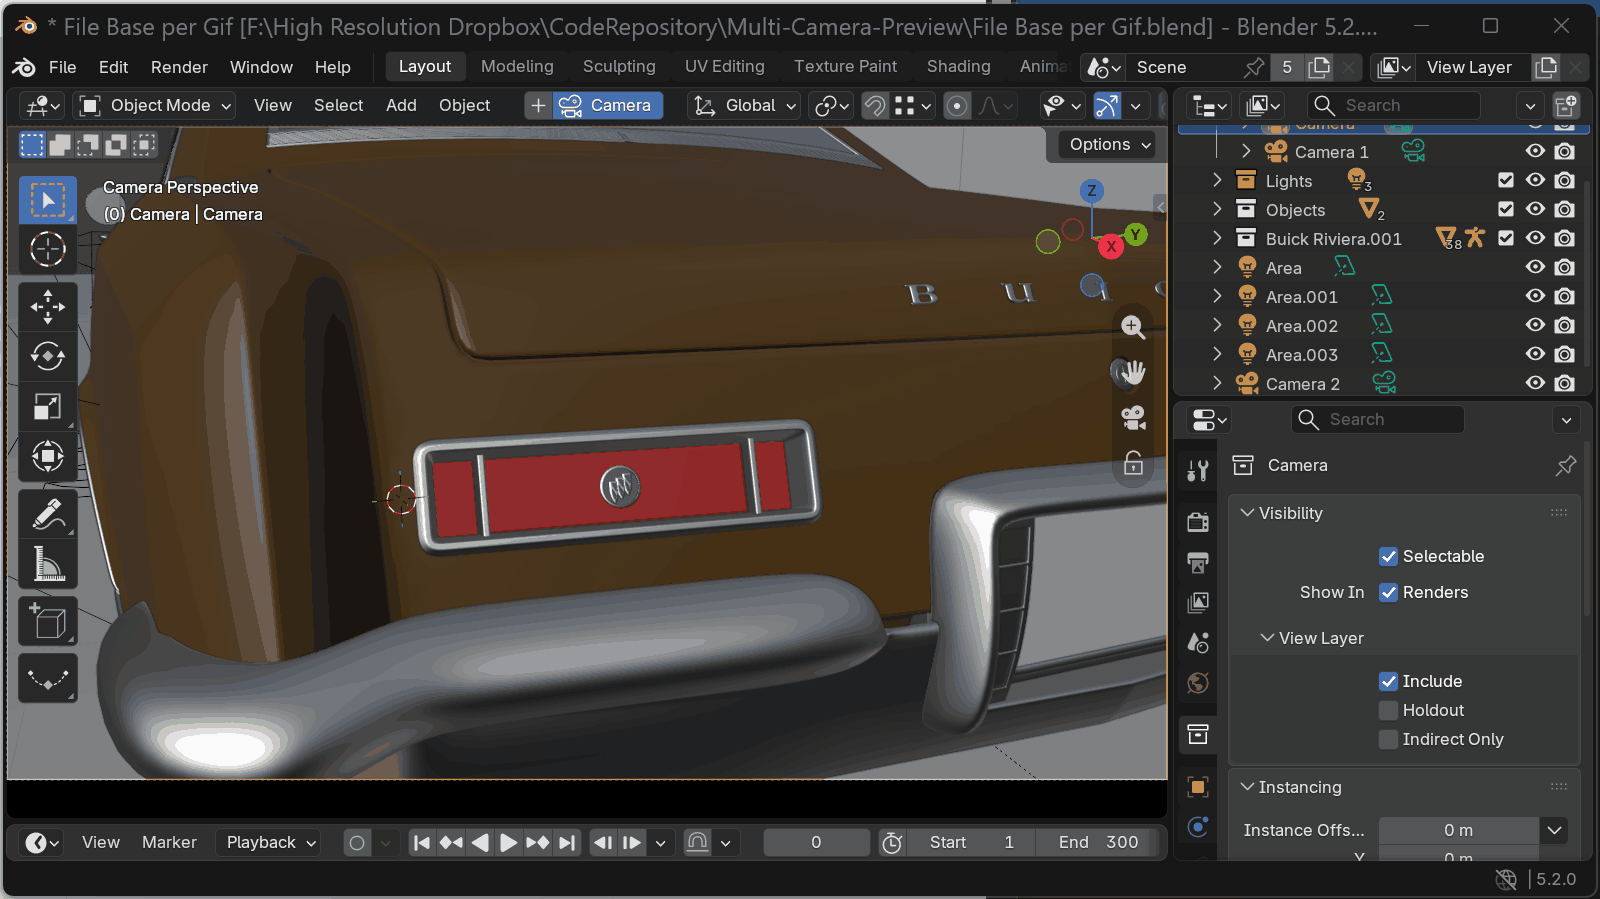
Task: Open the Object Mode dropdown
Action: 155,105
